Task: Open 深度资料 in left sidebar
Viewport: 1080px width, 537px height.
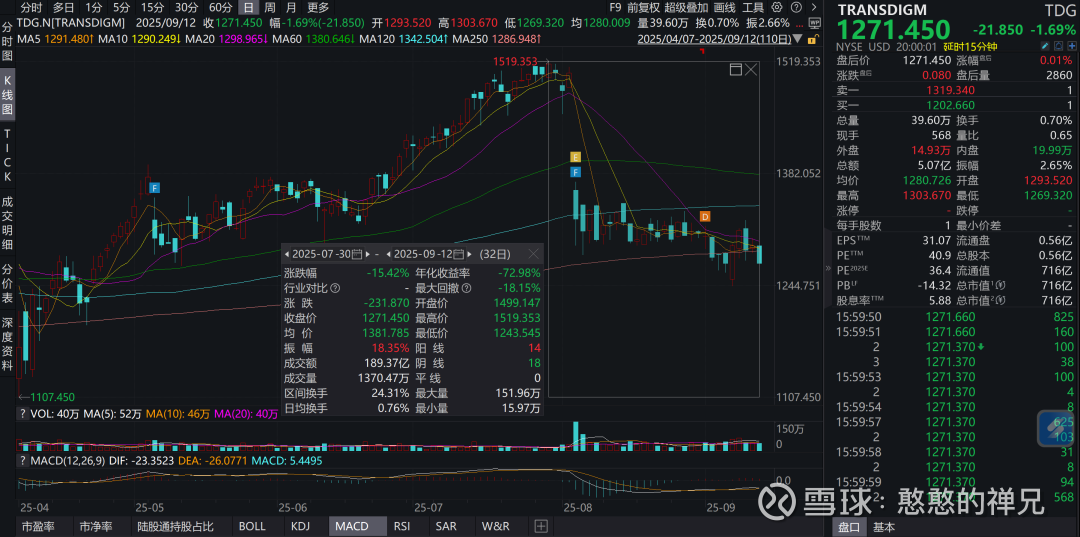Action: pyautogui.click(x=8, y=344)
